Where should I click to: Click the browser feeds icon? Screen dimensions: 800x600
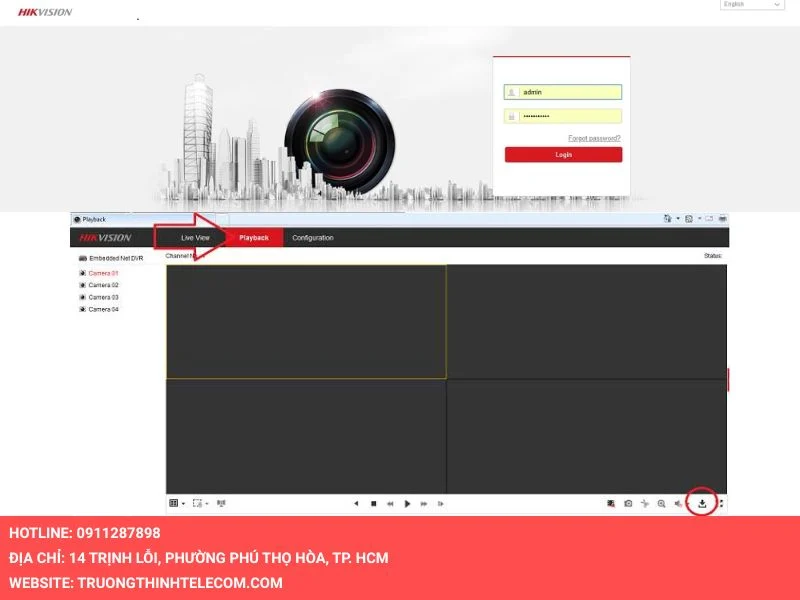tap(689, 219)
